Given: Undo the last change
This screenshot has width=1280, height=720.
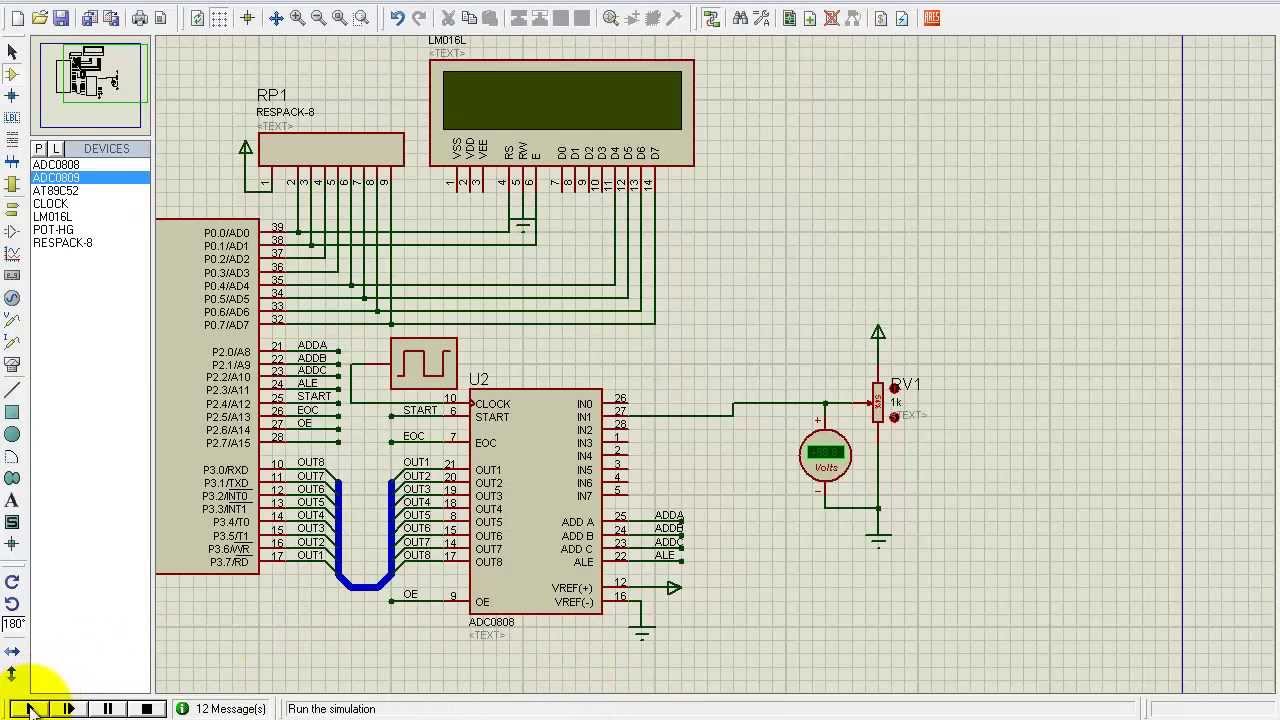Looking at the screenshot, I should 397,18.
